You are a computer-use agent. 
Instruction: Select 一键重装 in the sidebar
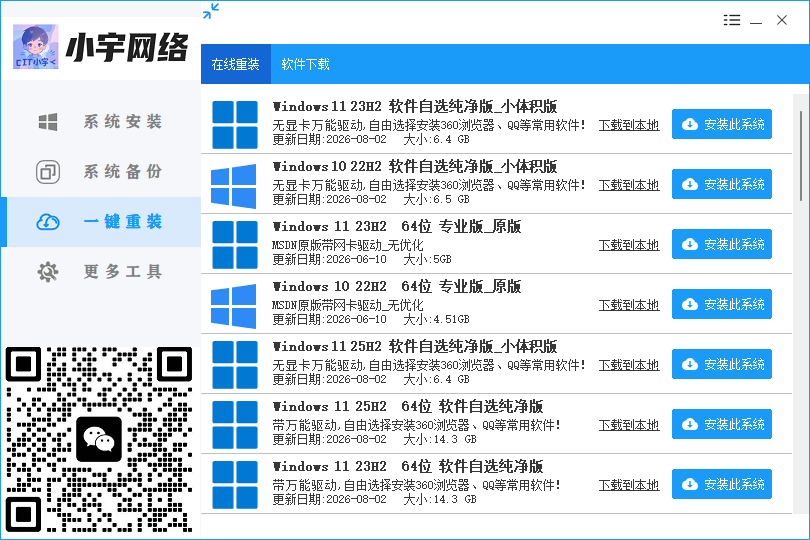[101, 222]
